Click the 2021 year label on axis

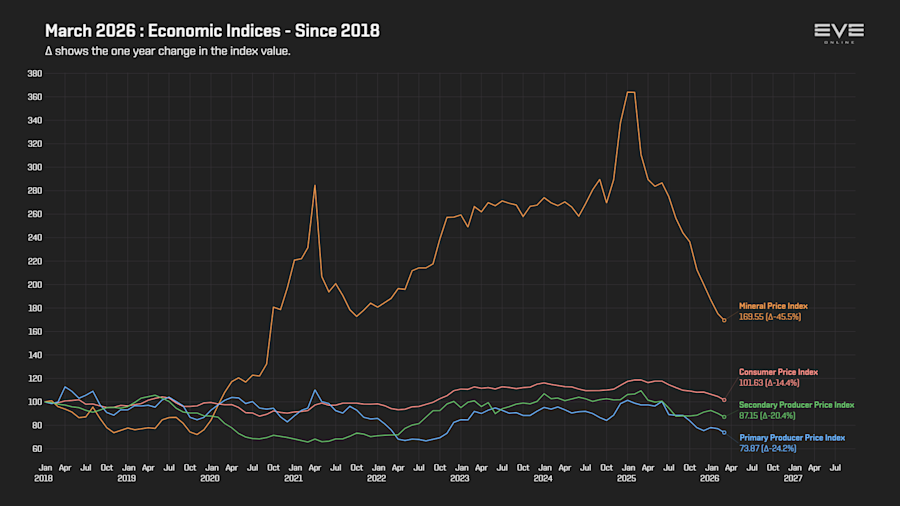point(293,478)
